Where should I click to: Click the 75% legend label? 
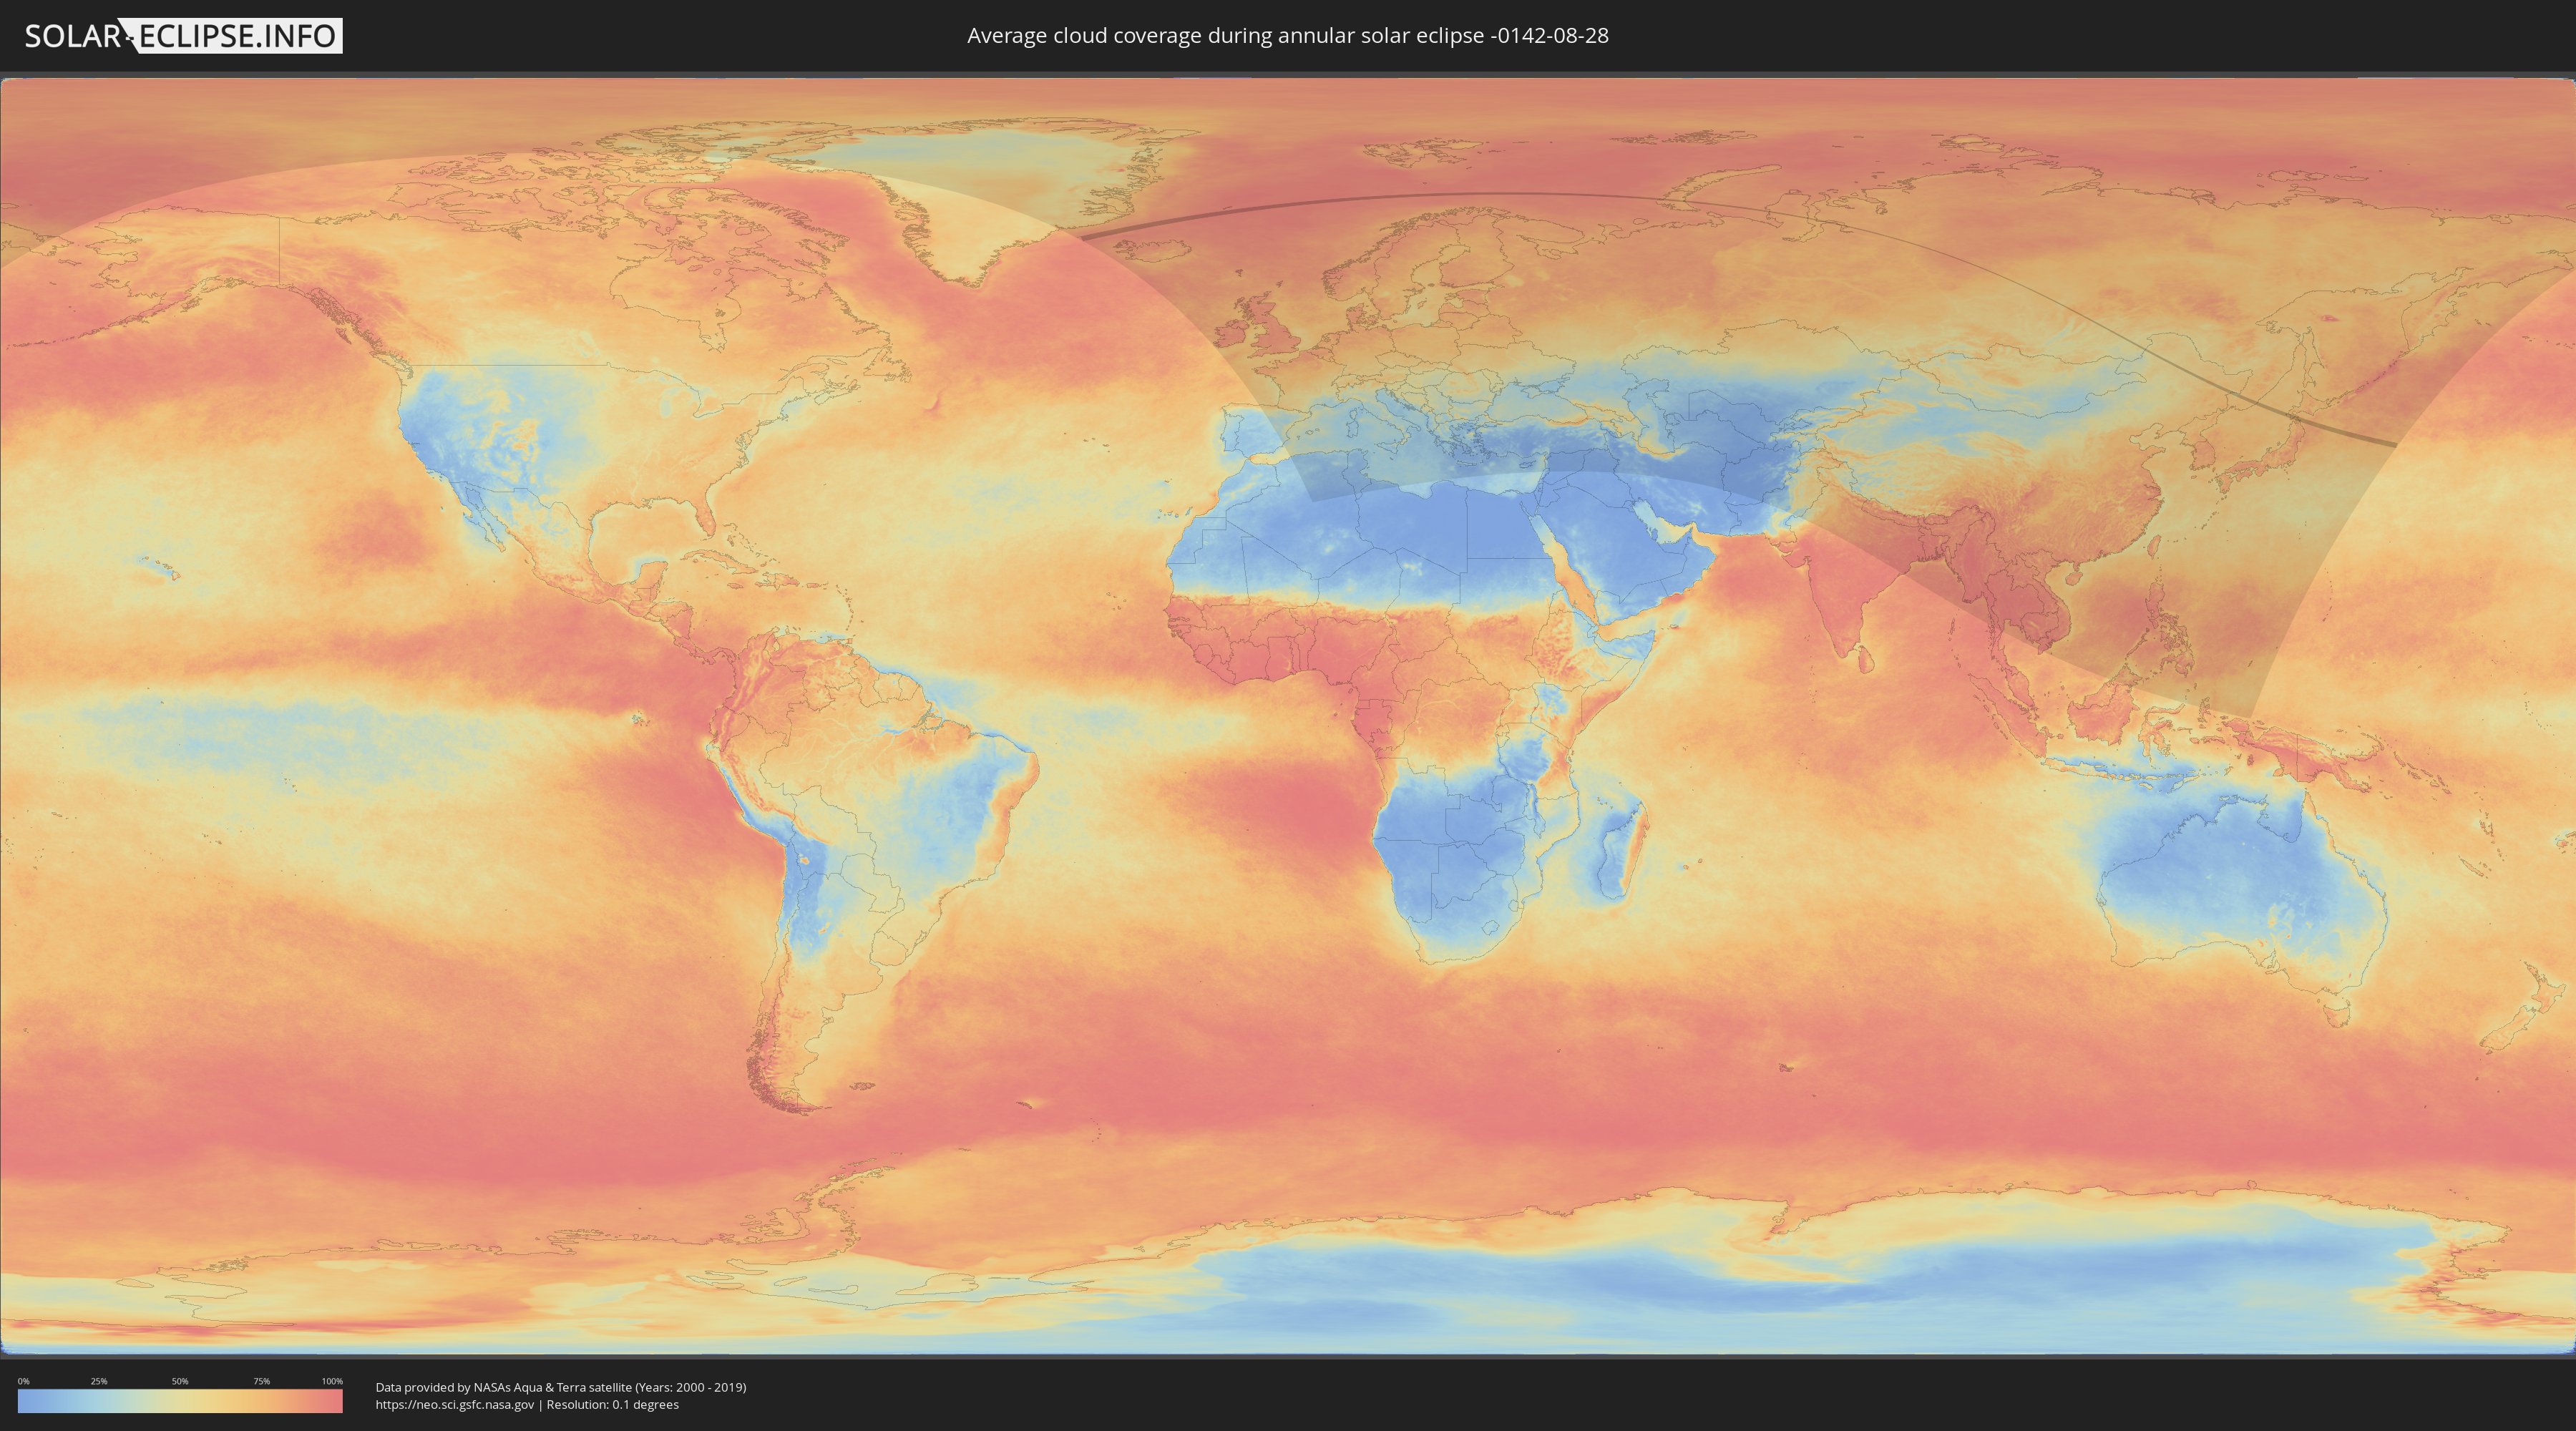point(261,1381)
